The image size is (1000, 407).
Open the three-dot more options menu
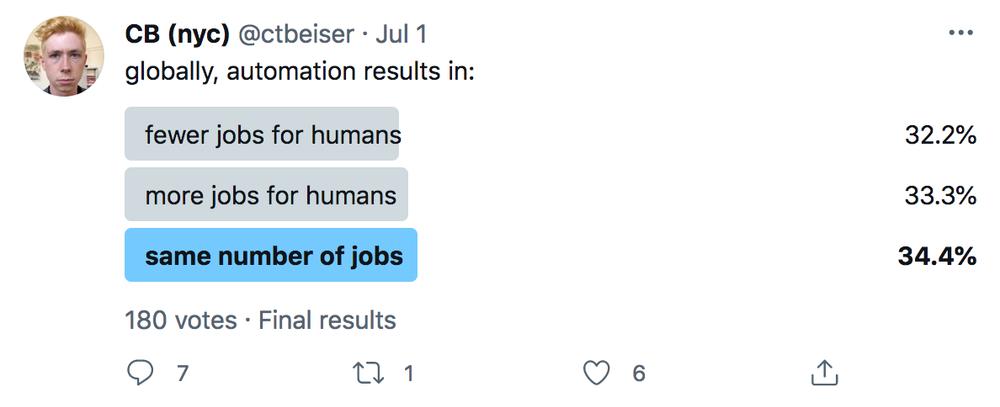960,33
